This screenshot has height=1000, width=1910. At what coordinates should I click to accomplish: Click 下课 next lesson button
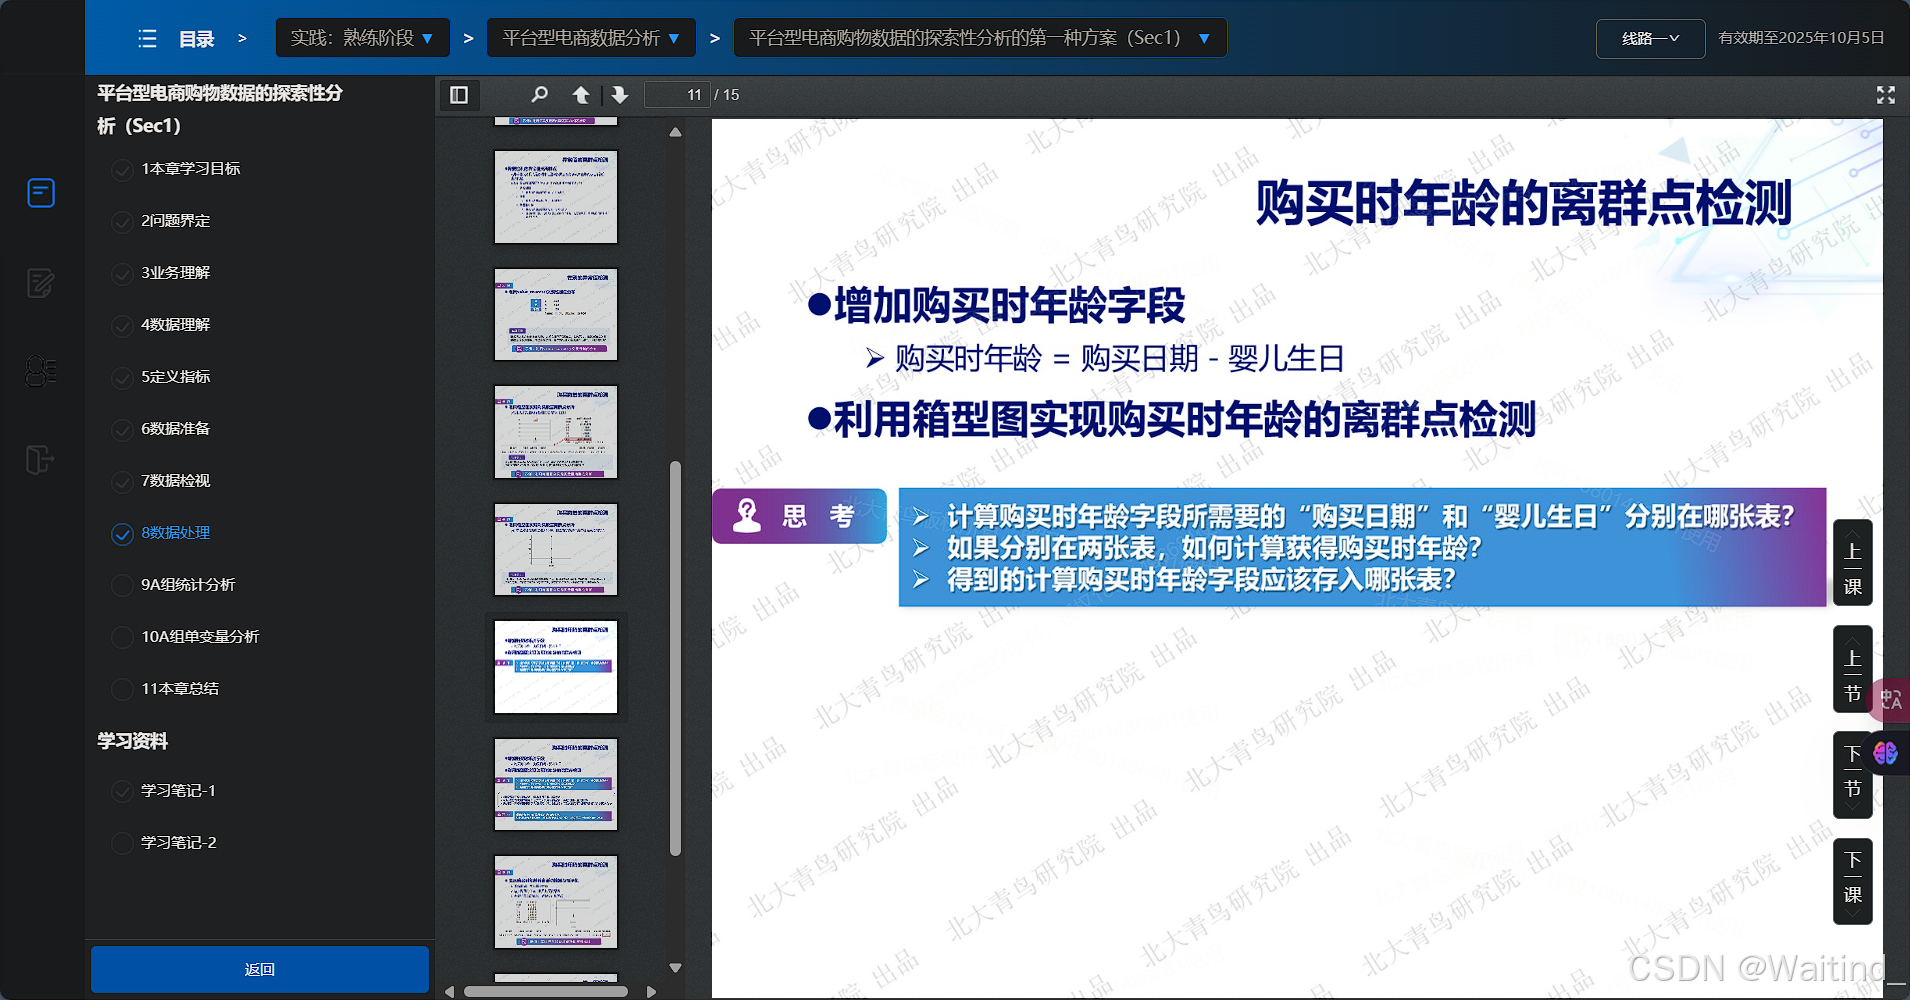(1853, 881)
